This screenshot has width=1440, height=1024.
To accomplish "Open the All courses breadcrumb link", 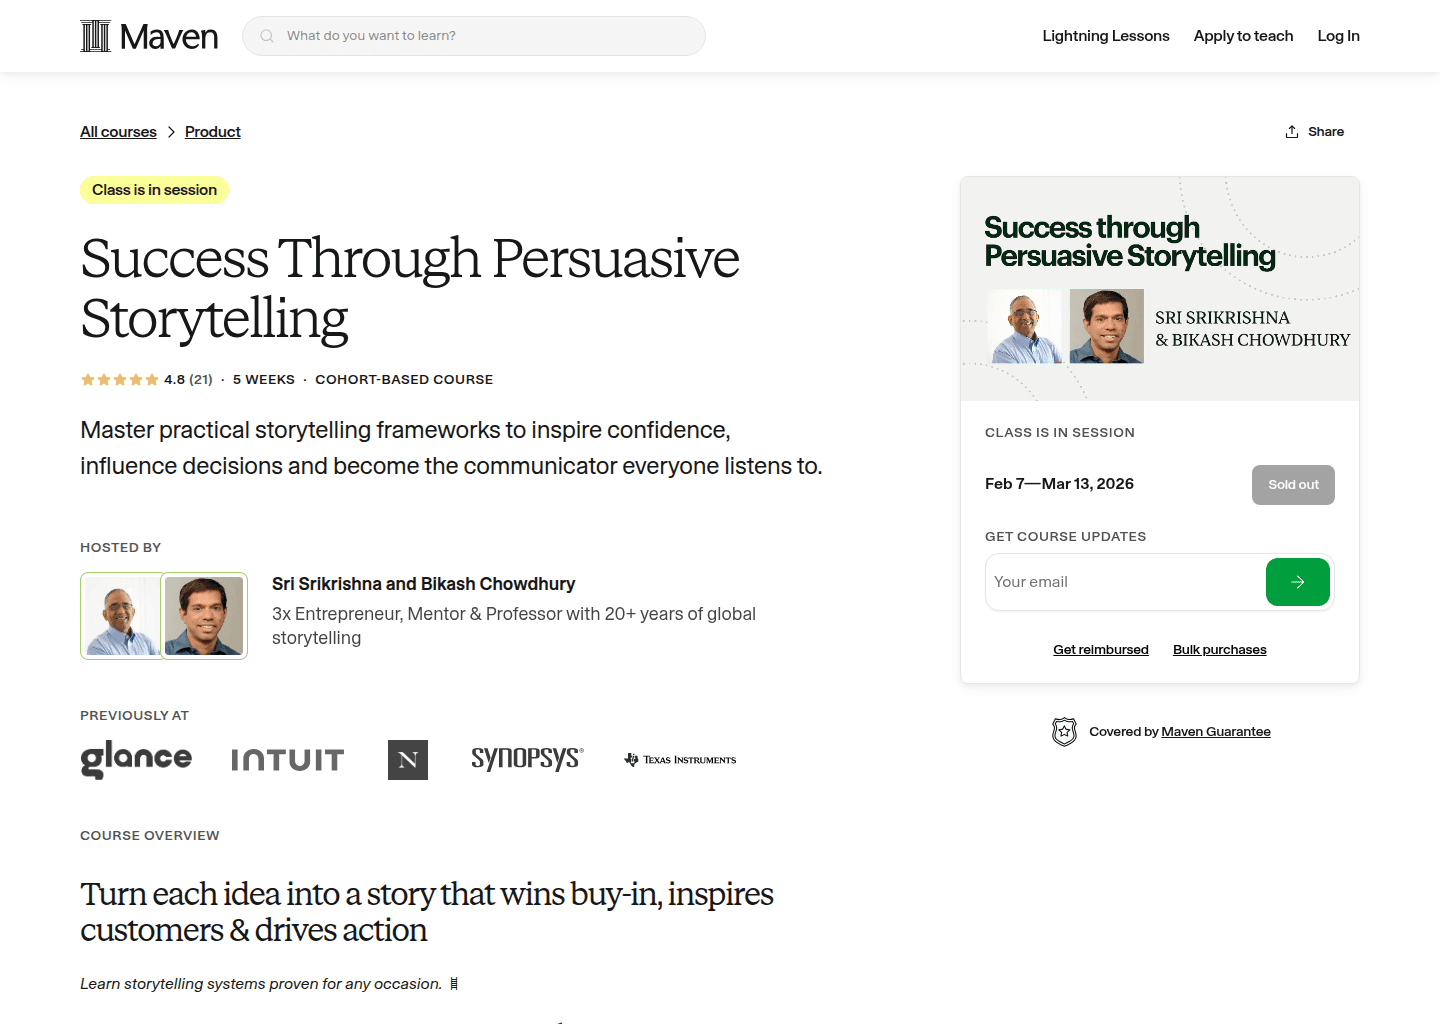I will point(118,131).
